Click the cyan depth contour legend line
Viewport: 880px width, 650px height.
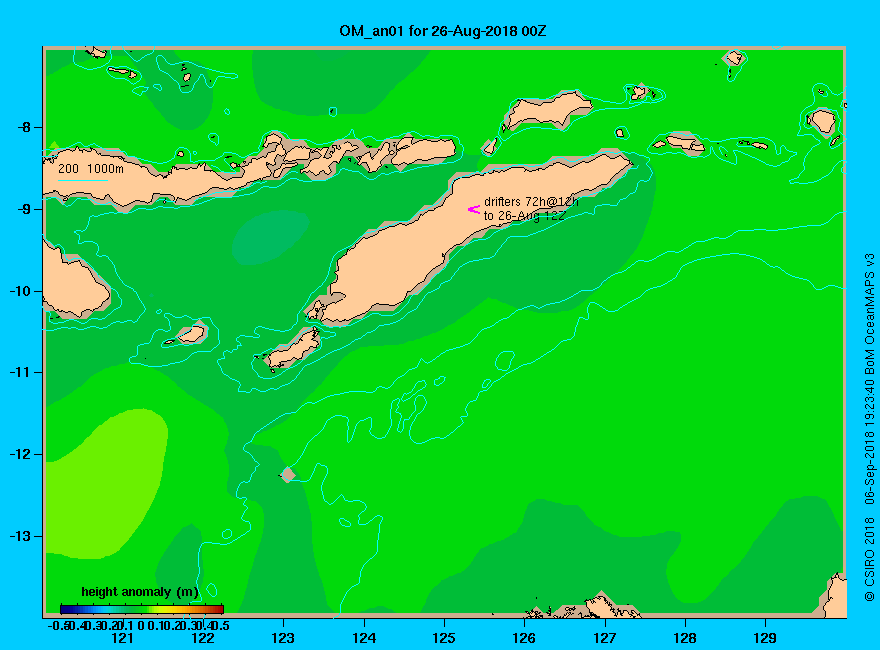pyautogui.click(x=82, y=180)
